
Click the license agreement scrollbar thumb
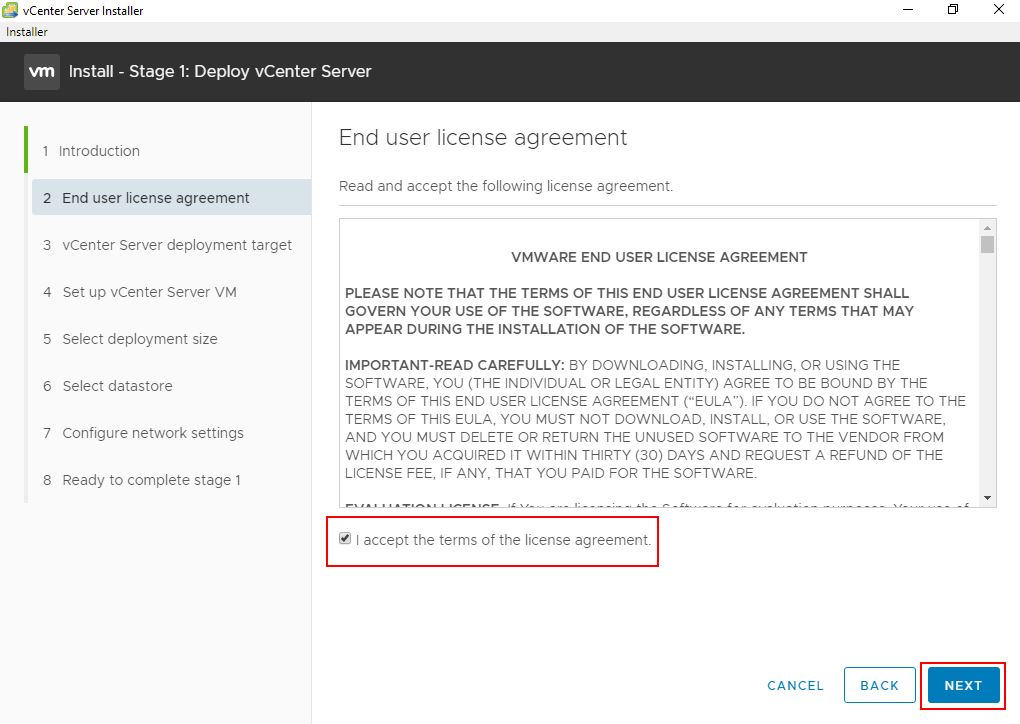[x=987, y=245]
